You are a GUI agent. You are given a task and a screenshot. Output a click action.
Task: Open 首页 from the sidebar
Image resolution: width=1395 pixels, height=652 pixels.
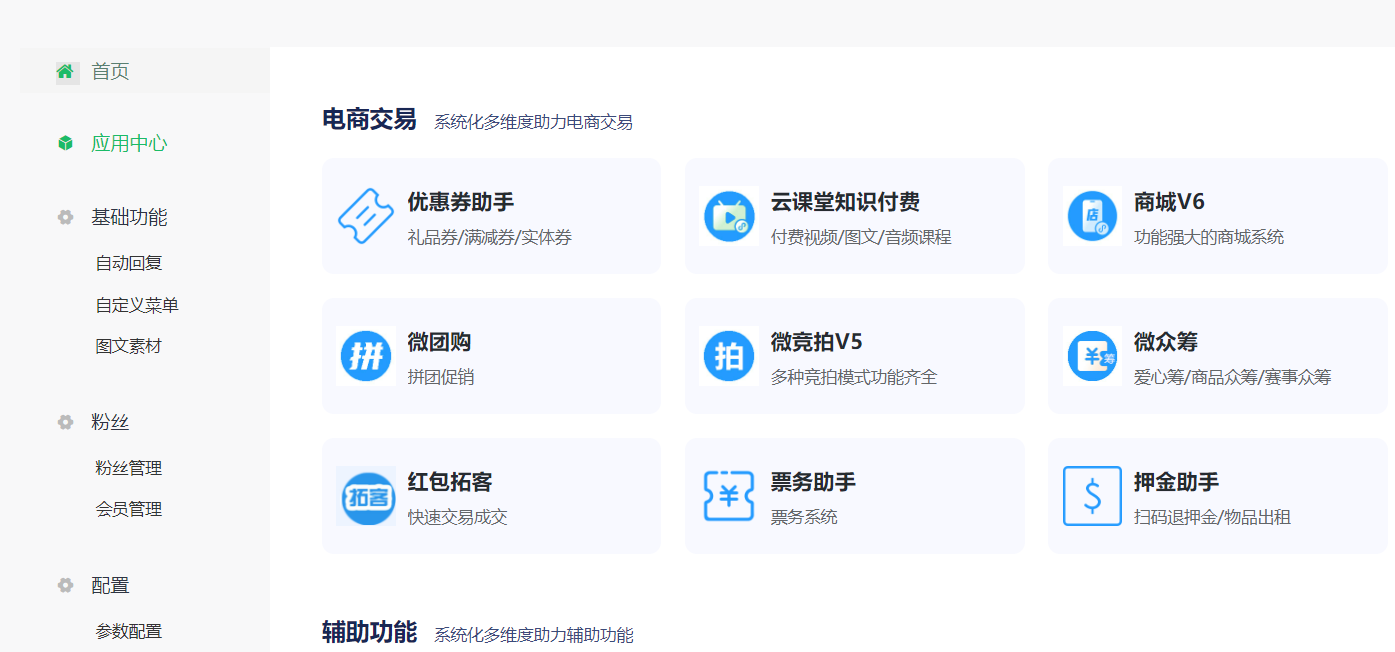click(x=109, y=70)
